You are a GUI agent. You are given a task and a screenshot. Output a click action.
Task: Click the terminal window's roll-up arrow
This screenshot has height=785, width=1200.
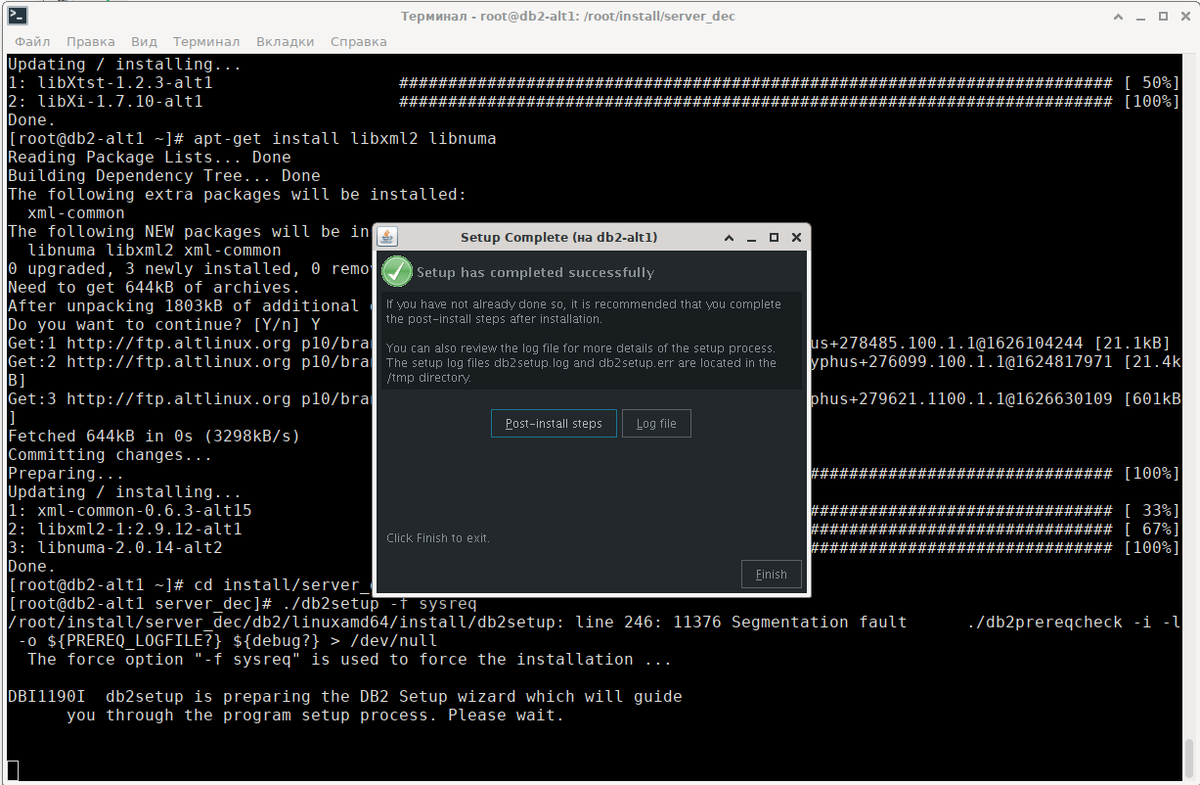point(1119,16)
